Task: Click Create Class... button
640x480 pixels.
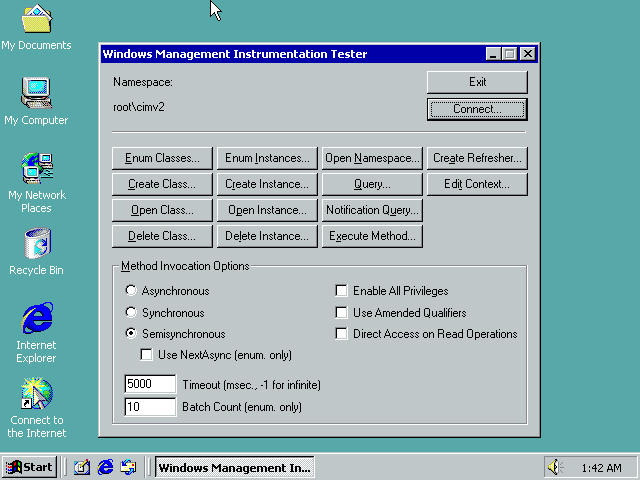Action: tap(162, 184)
